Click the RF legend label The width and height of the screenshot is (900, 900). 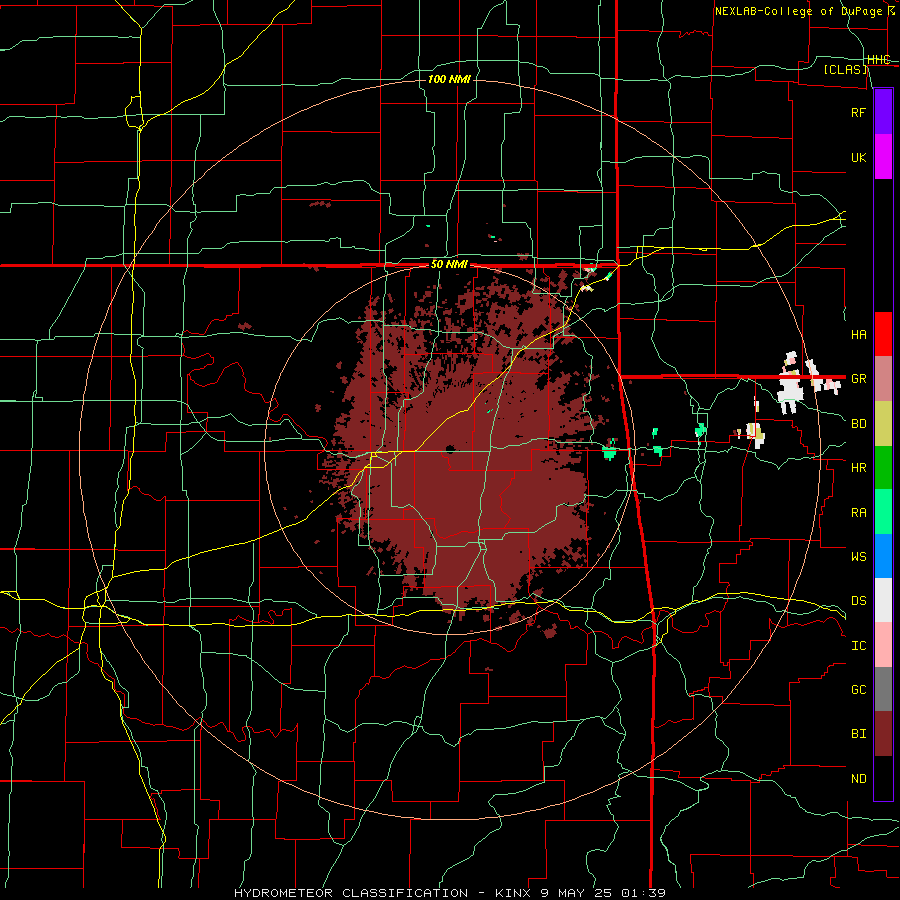tap(859, 112)
